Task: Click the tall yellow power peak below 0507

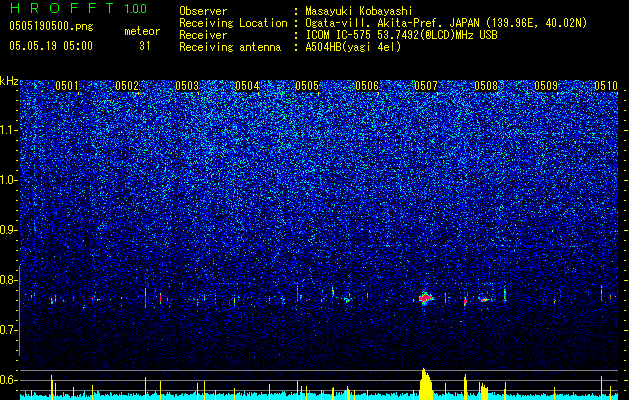Action: point(426,384)
